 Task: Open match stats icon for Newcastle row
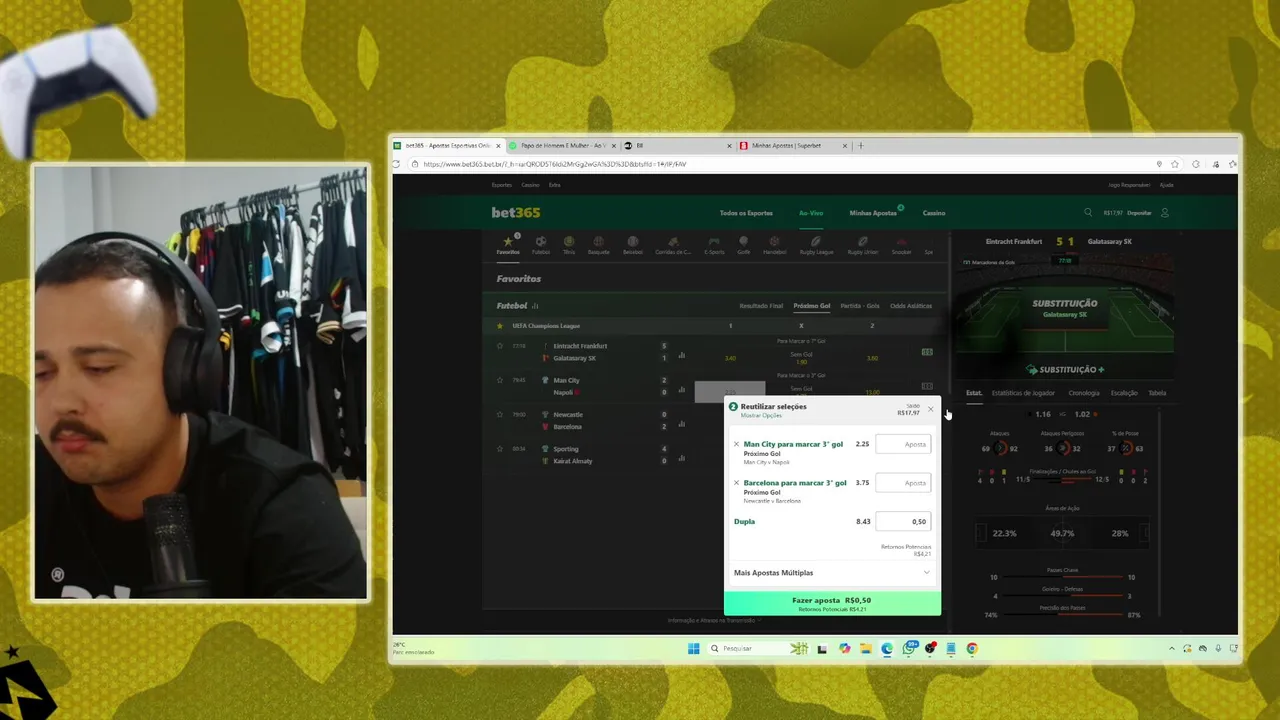tap(682, 424)
